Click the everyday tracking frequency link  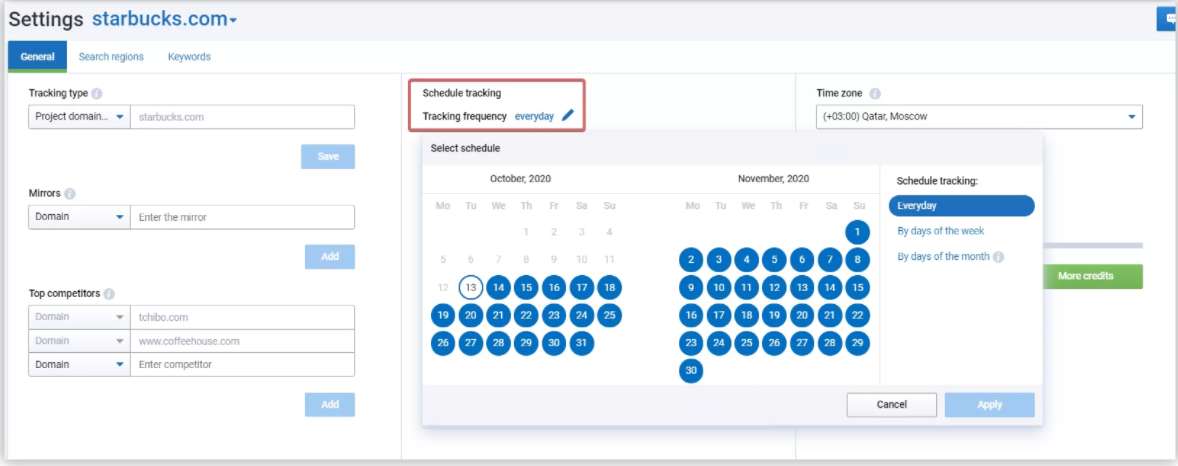click(x=534, y=116)
